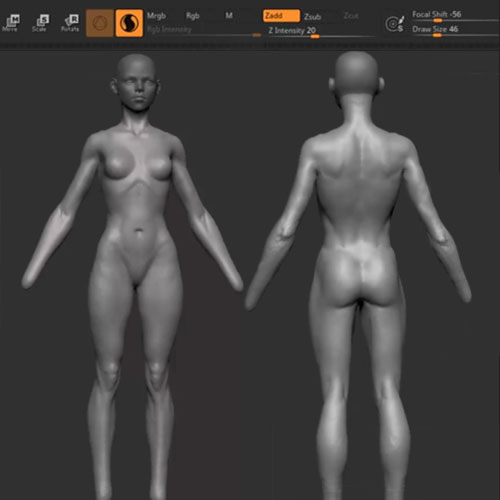Click the dimmed sphere gizmo icon
The height and width of the screenshot is (500, 500).
(99, 23)
